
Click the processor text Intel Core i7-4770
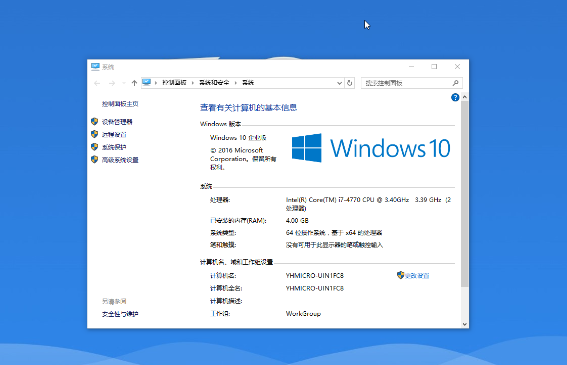tap(368, 204)
